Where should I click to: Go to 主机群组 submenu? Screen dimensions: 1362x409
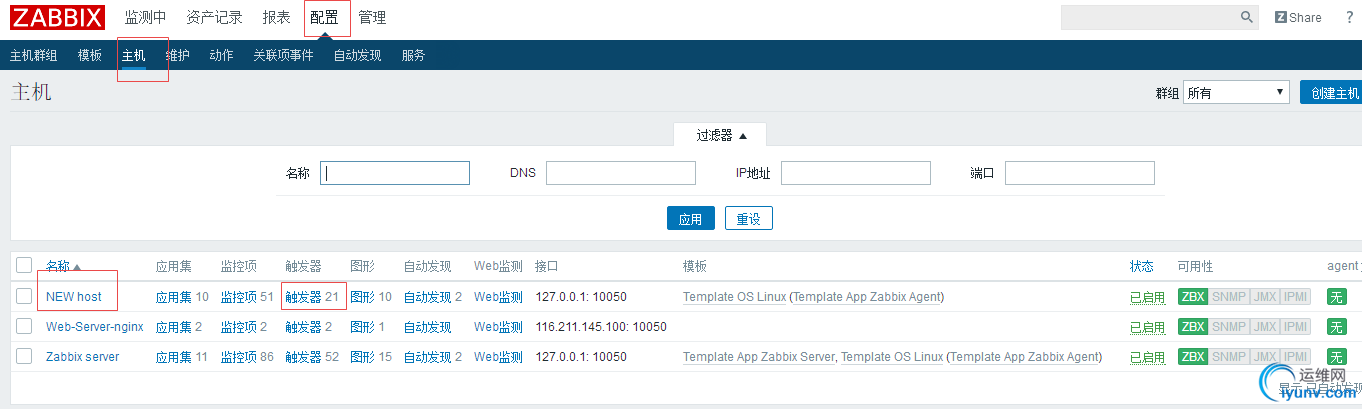(34, 56)
